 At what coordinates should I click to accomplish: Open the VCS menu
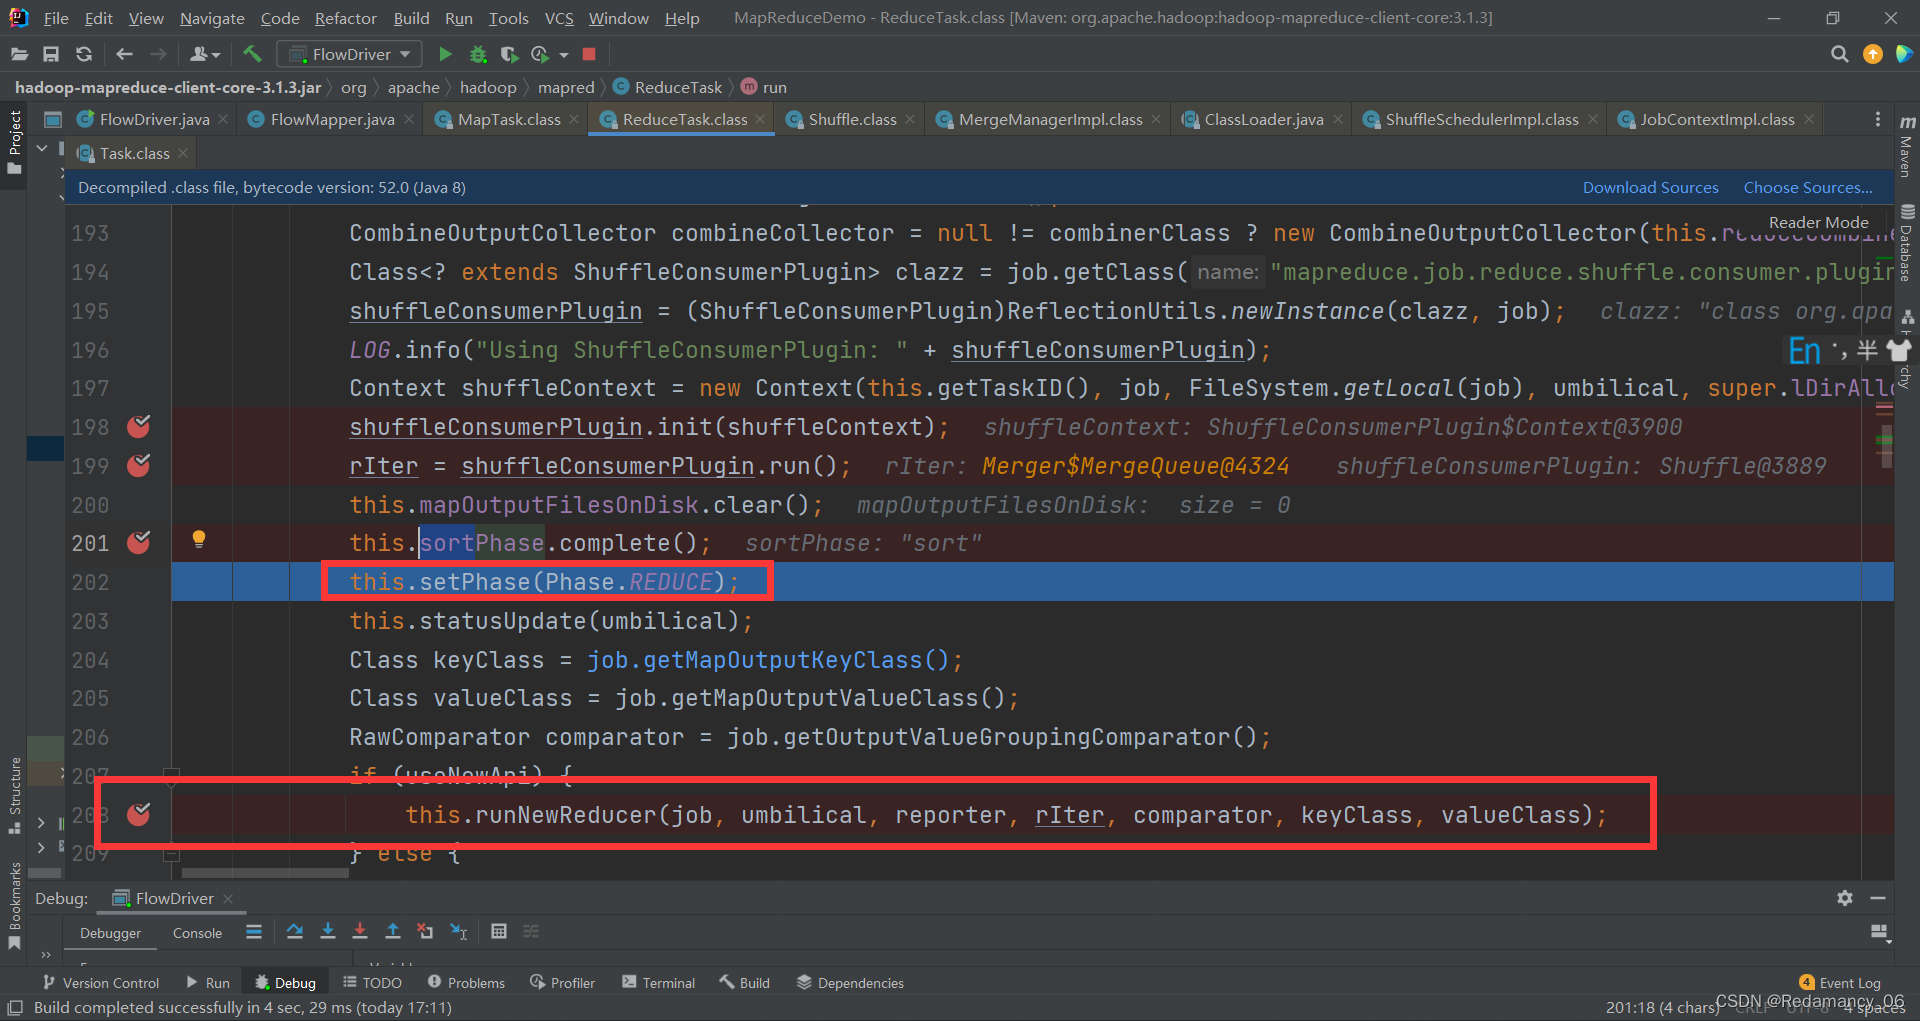[559, 18]
